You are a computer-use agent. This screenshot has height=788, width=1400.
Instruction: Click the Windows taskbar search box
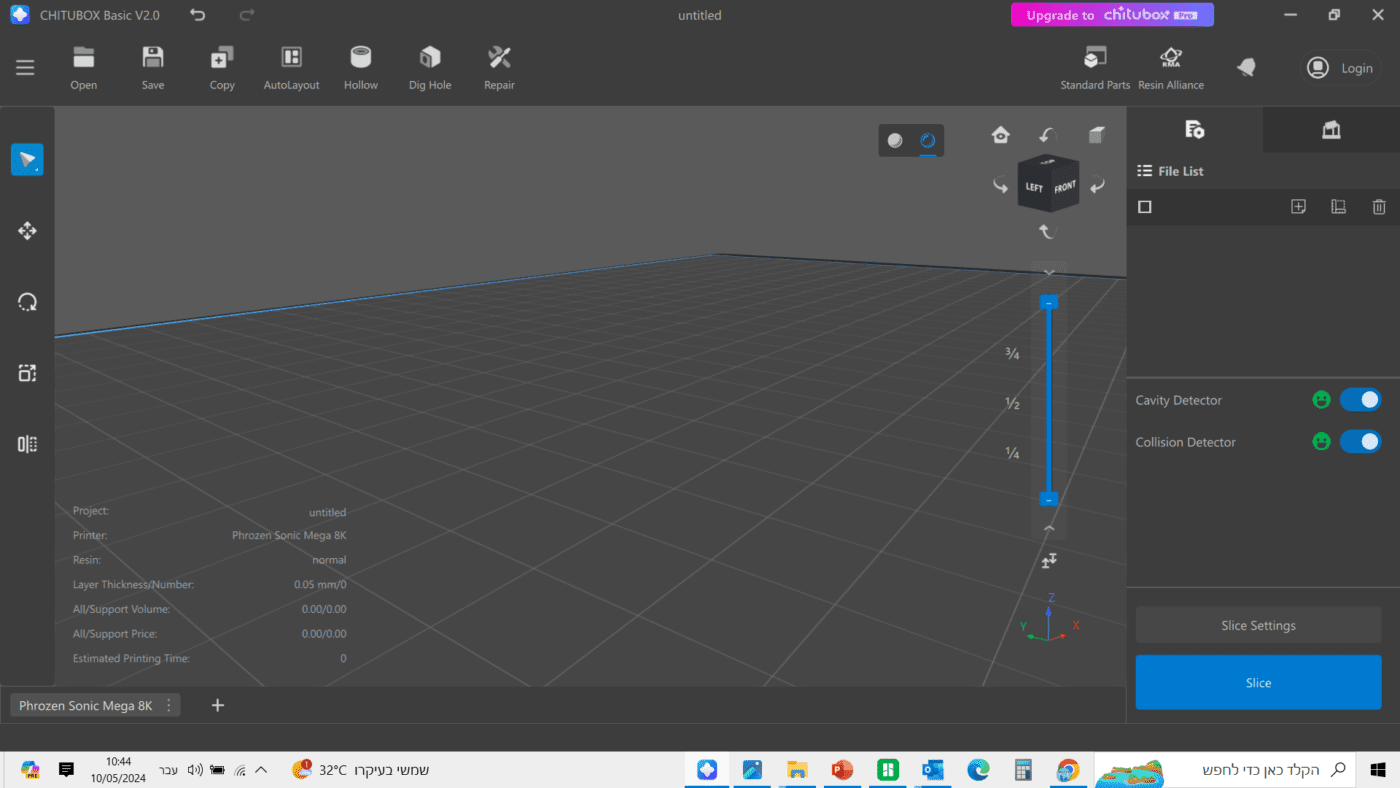1225,770
